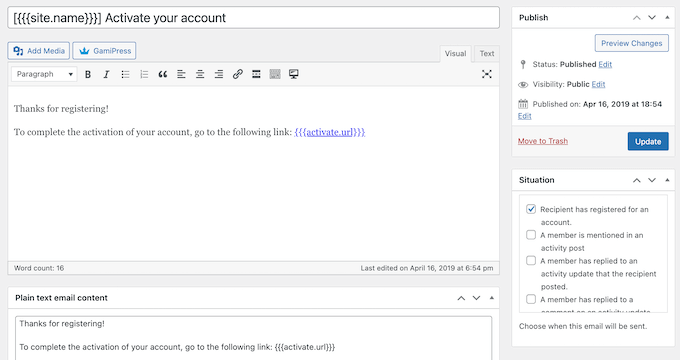Image resolution: width=680 pixels, height=360 pixels.
Task: Open the {{{activate.url}}} link in editor
Action: (x=330, y=132)
